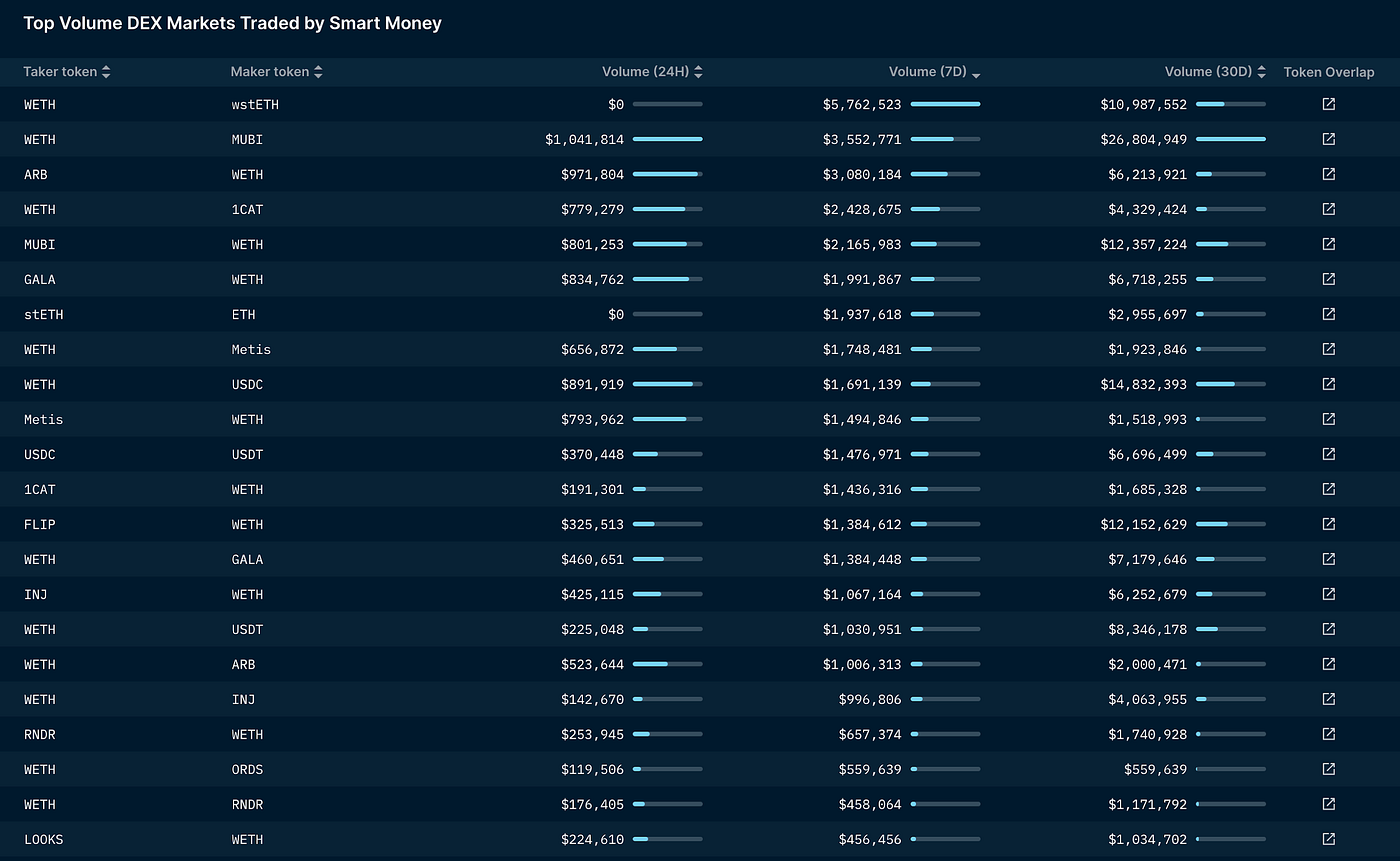Click 24H volume bar beside $1,041,814
Viewport: 1400px width, 861px height.
(x=668, y=139)
